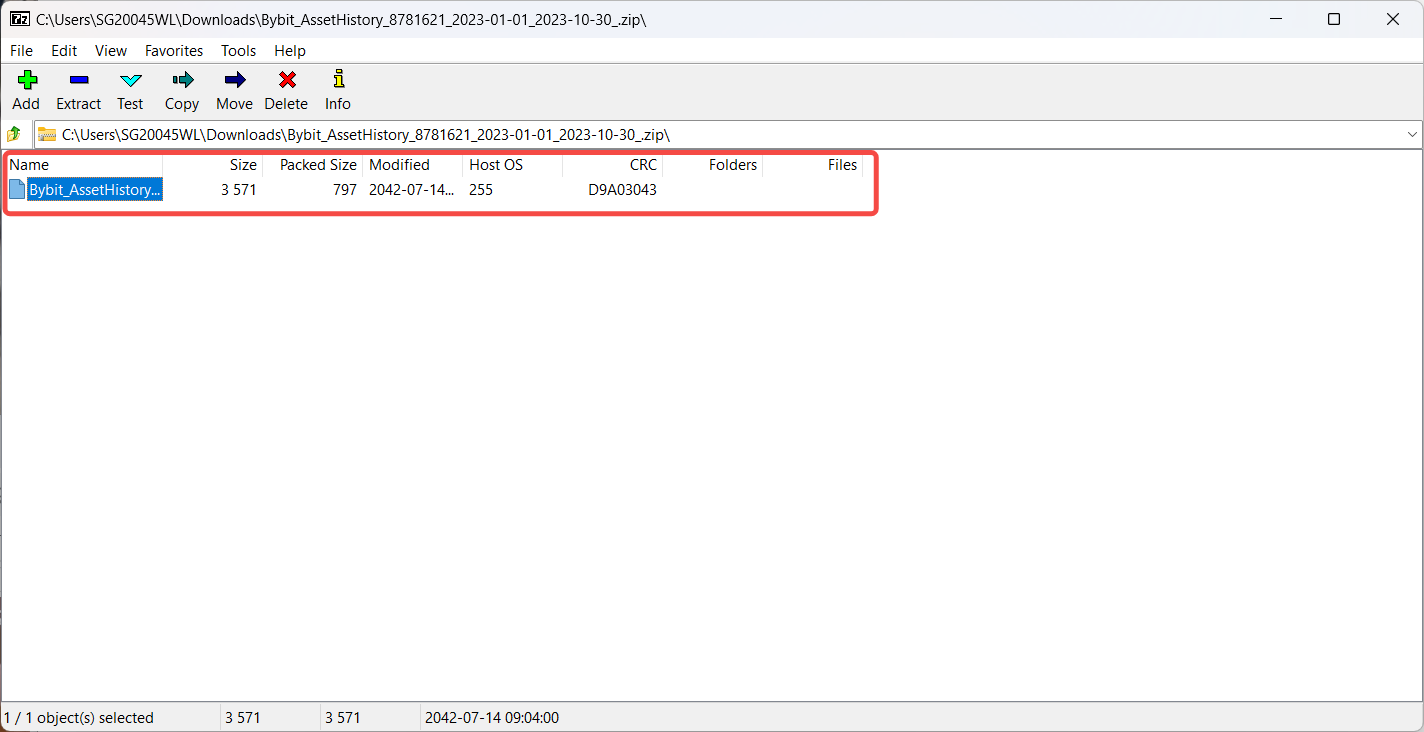
Task: Open the Tools menu
Action: pyautogui.click(x=238, y=50)
